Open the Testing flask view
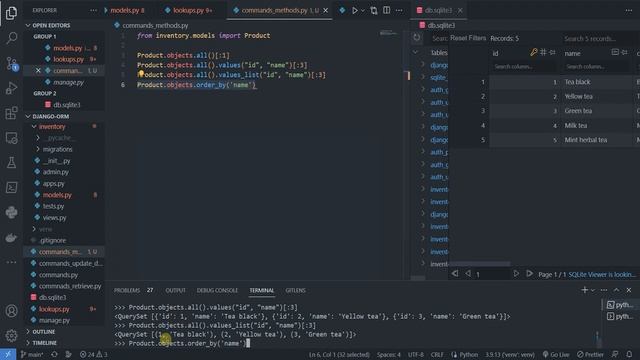The width and height of the screenshot is (640, 360). pos(11,162)
